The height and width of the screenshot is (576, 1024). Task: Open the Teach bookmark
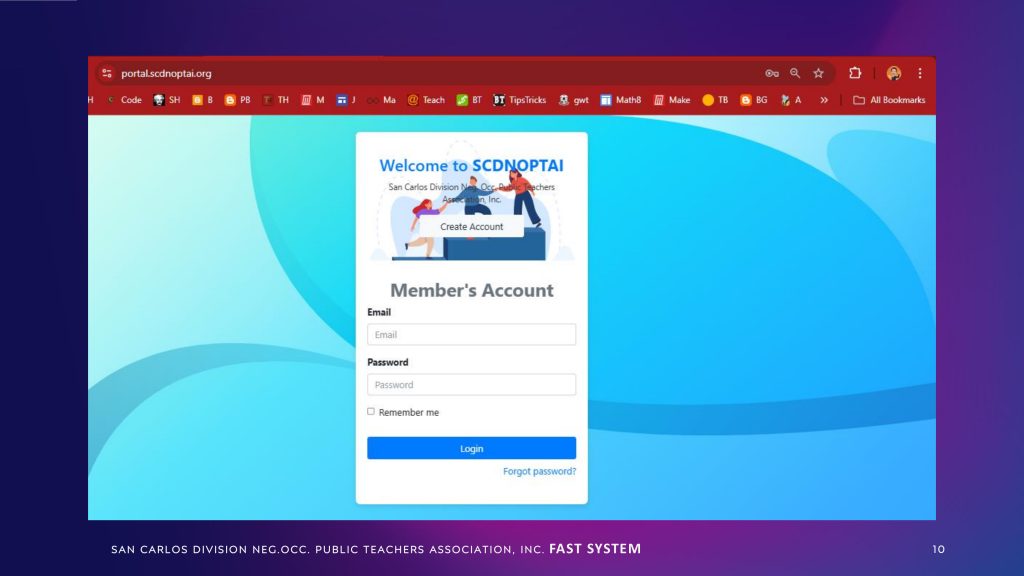tap(426, 100)
